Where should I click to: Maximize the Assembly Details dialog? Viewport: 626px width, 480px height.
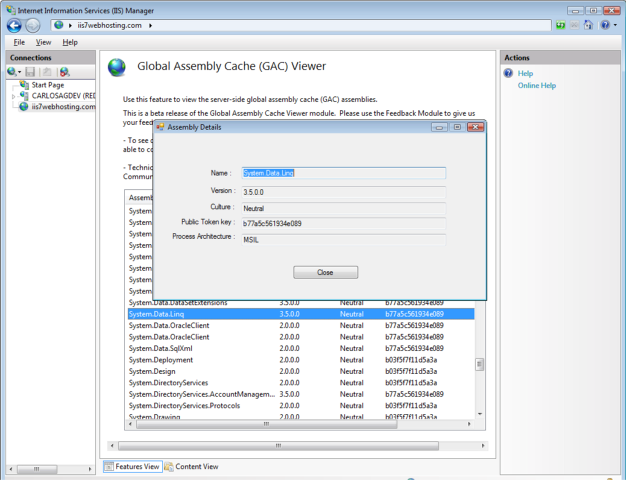tap(457, 127)
